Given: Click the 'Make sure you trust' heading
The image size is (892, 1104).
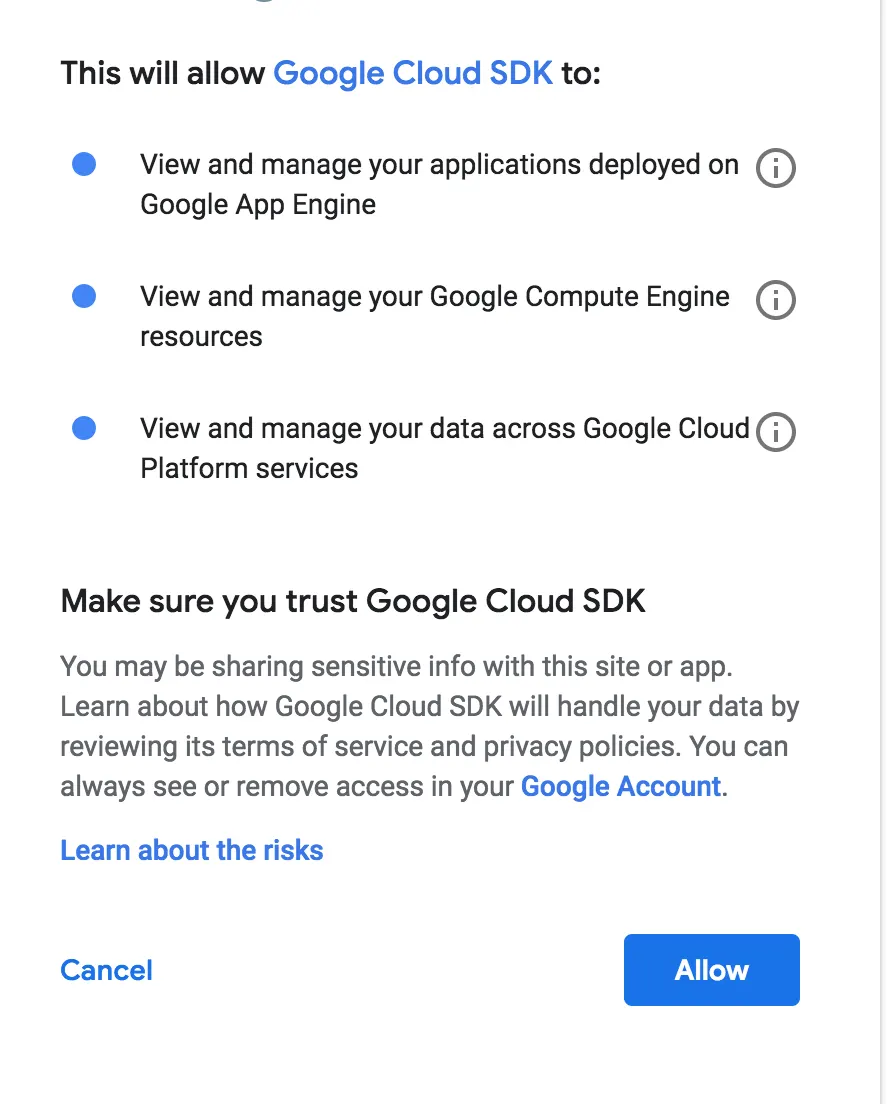Looking at the screenshot, I should point(354,600).
